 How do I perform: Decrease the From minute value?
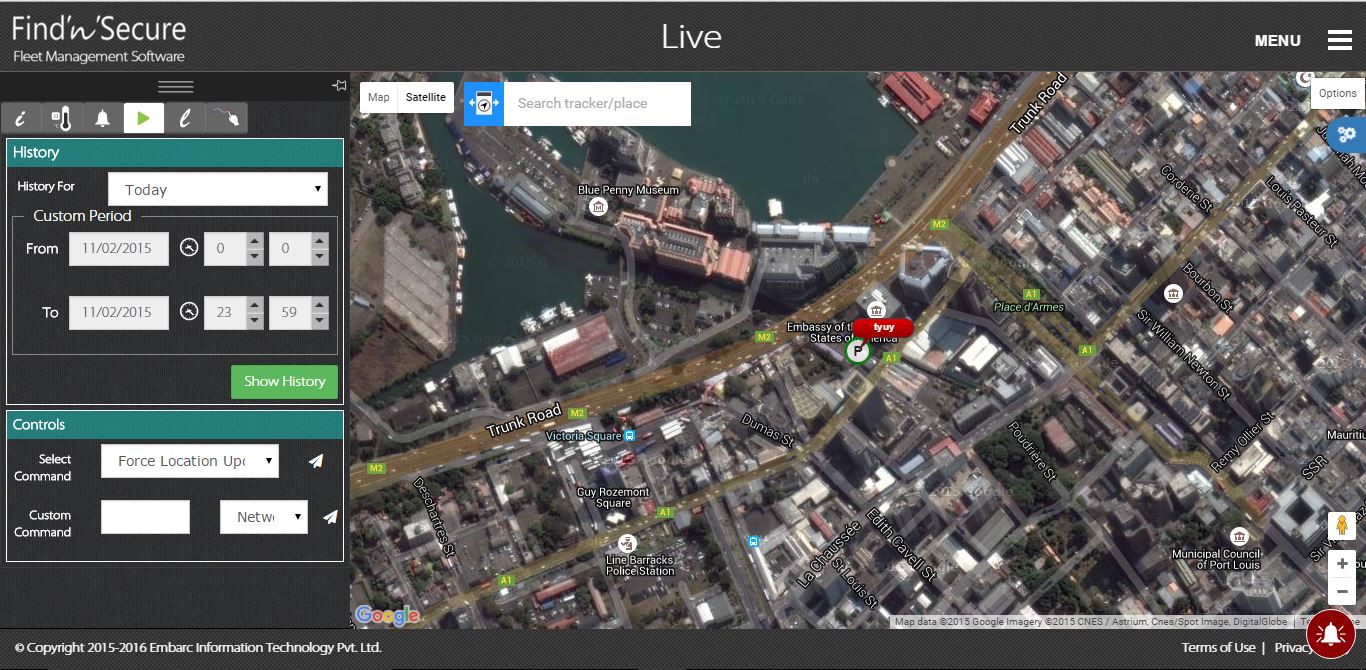tap(319, 257)
